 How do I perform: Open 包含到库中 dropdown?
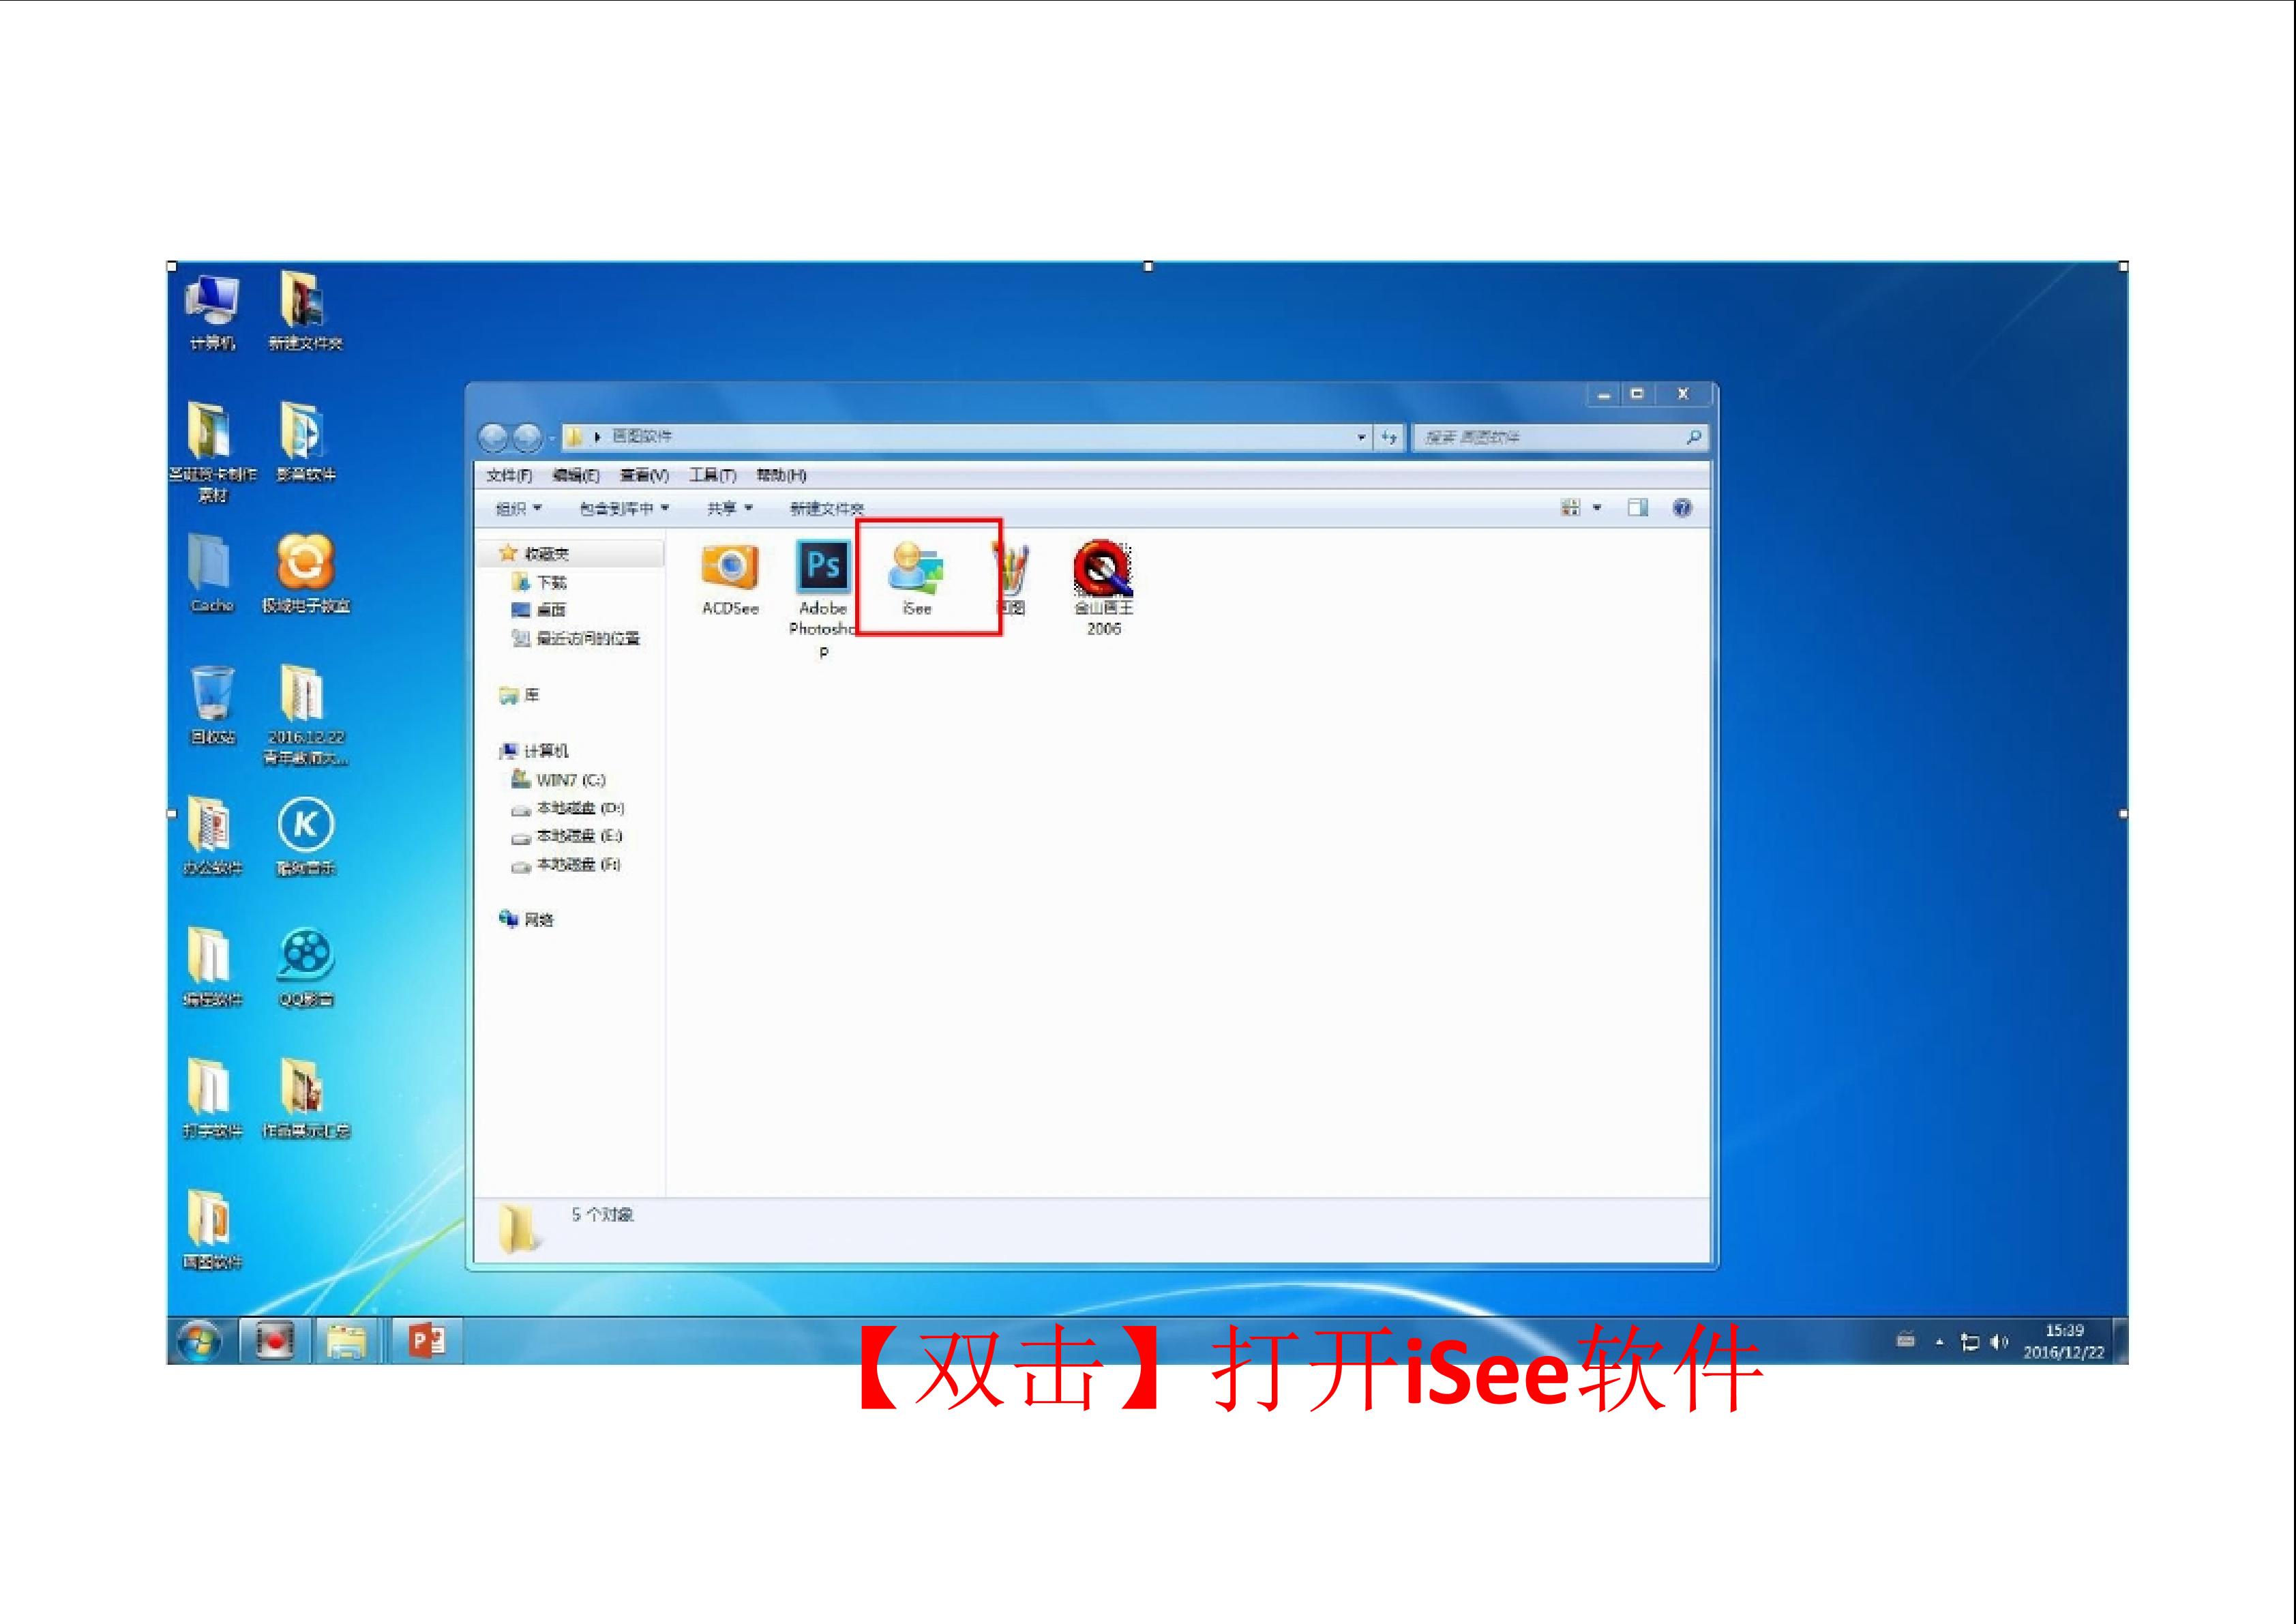point(624,508)
